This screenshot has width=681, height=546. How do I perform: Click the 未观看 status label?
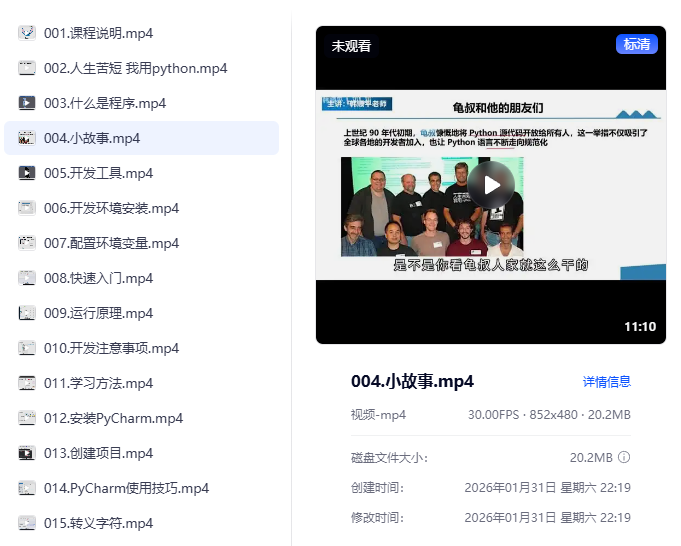(351, 46)
